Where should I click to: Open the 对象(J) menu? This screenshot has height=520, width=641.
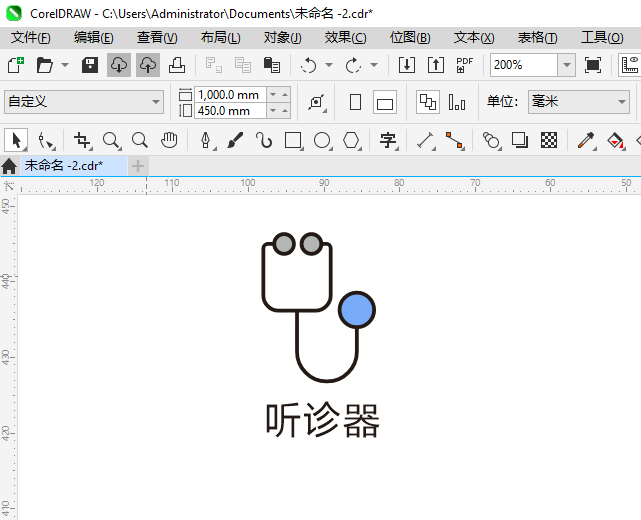[282, 38]
